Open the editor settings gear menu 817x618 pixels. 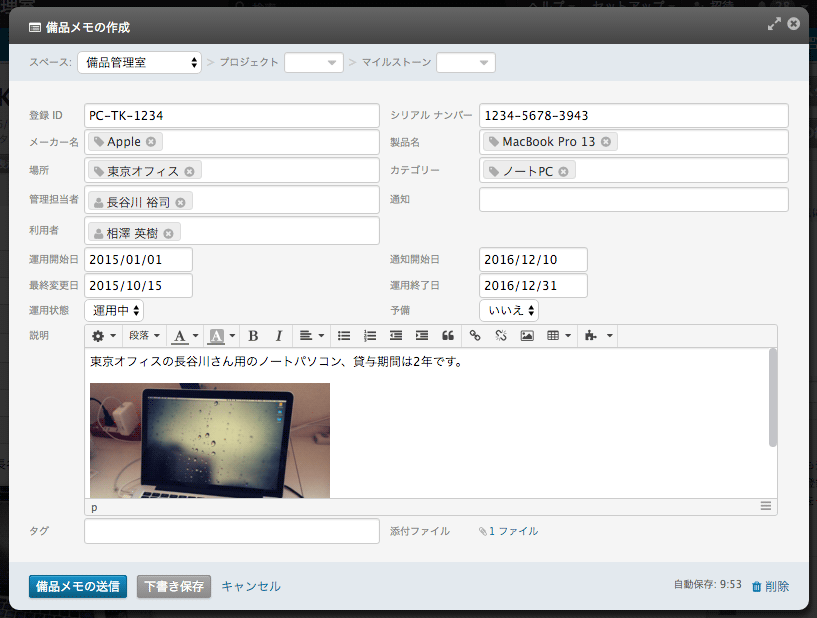click(104, 336)
